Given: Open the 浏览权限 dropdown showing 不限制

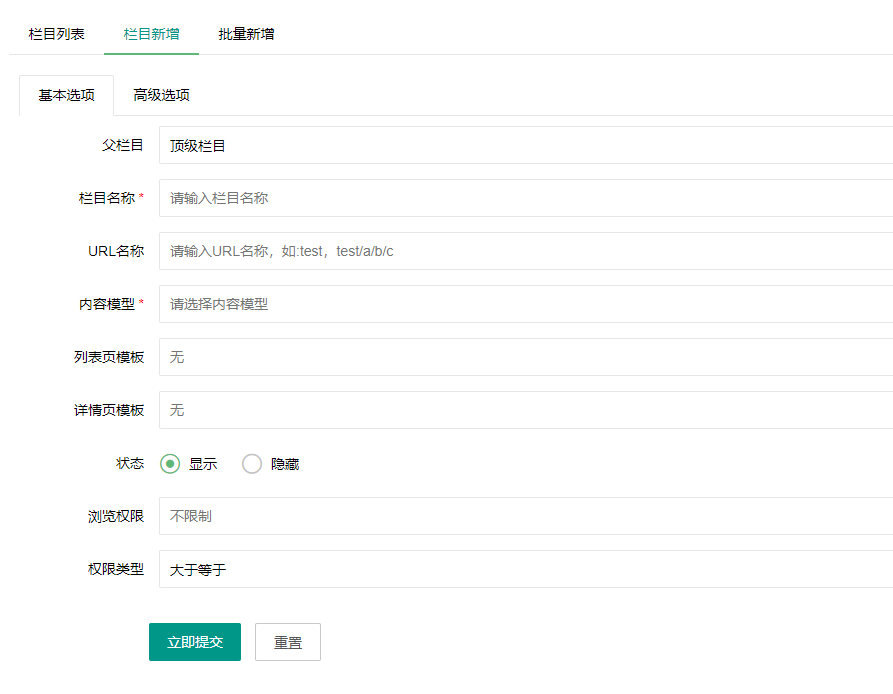Looking at the screenshot, I should click(526, 516).
